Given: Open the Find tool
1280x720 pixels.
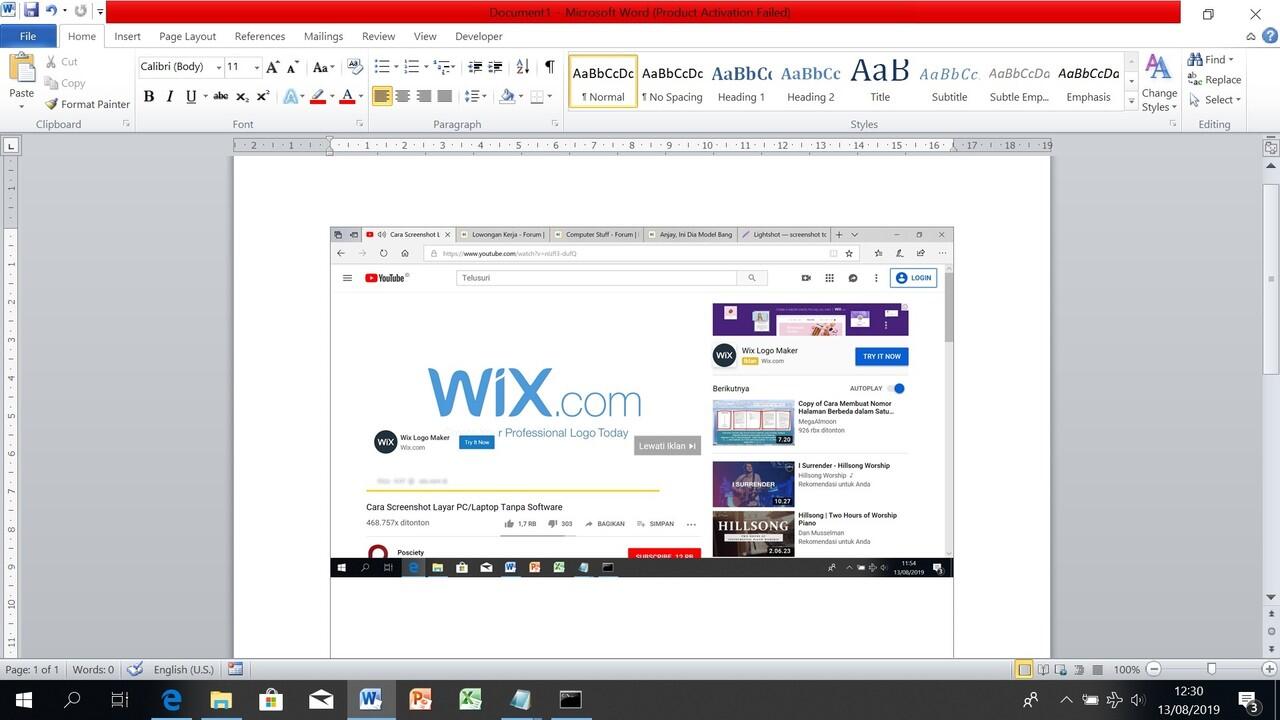Looking at the screenshot, I should click(x=1212, y=59).
